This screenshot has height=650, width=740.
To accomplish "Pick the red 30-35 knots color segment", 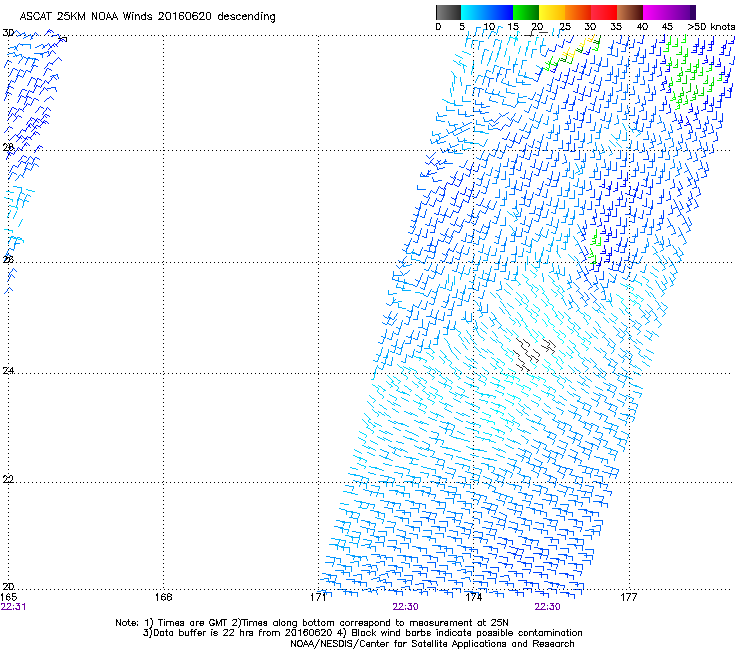I will [604, 12].
